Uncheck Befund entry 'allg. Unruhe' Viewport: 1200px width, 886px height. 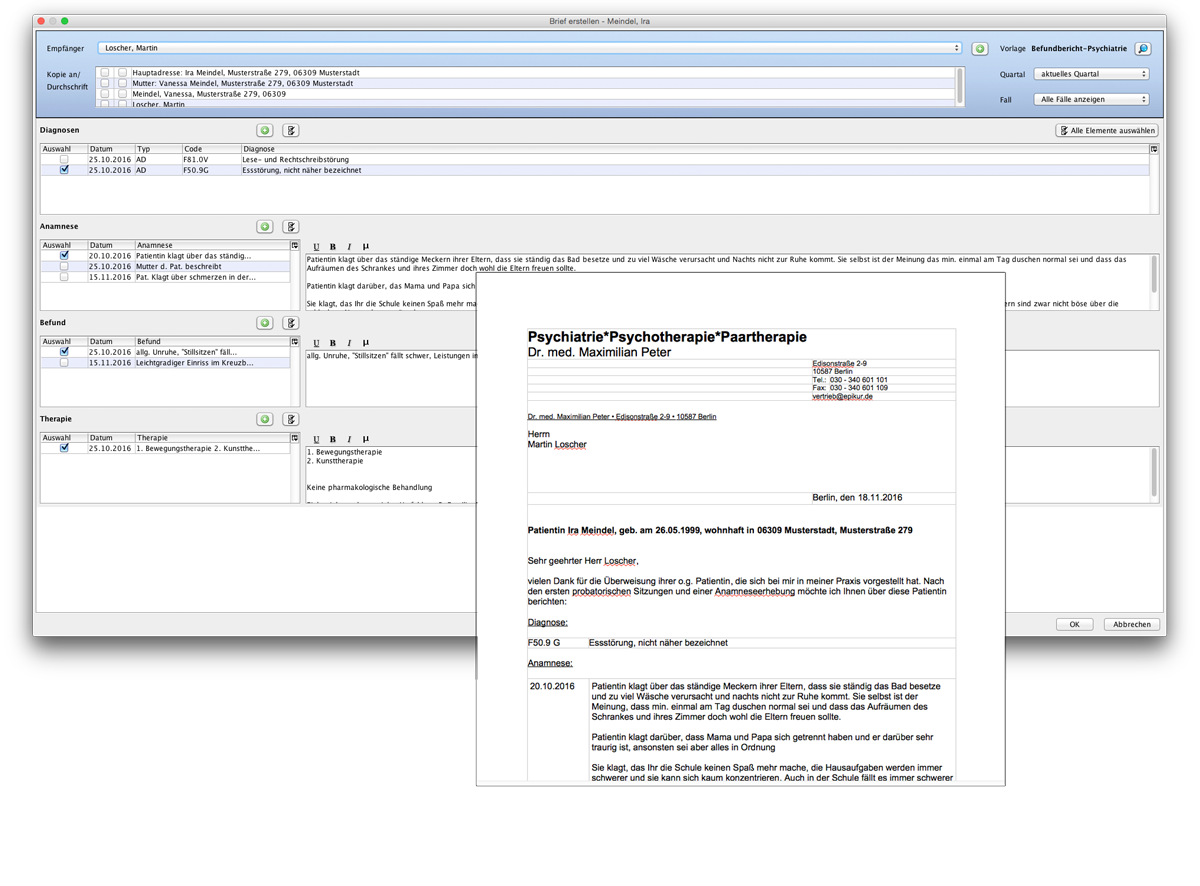[x=64, y=352]
